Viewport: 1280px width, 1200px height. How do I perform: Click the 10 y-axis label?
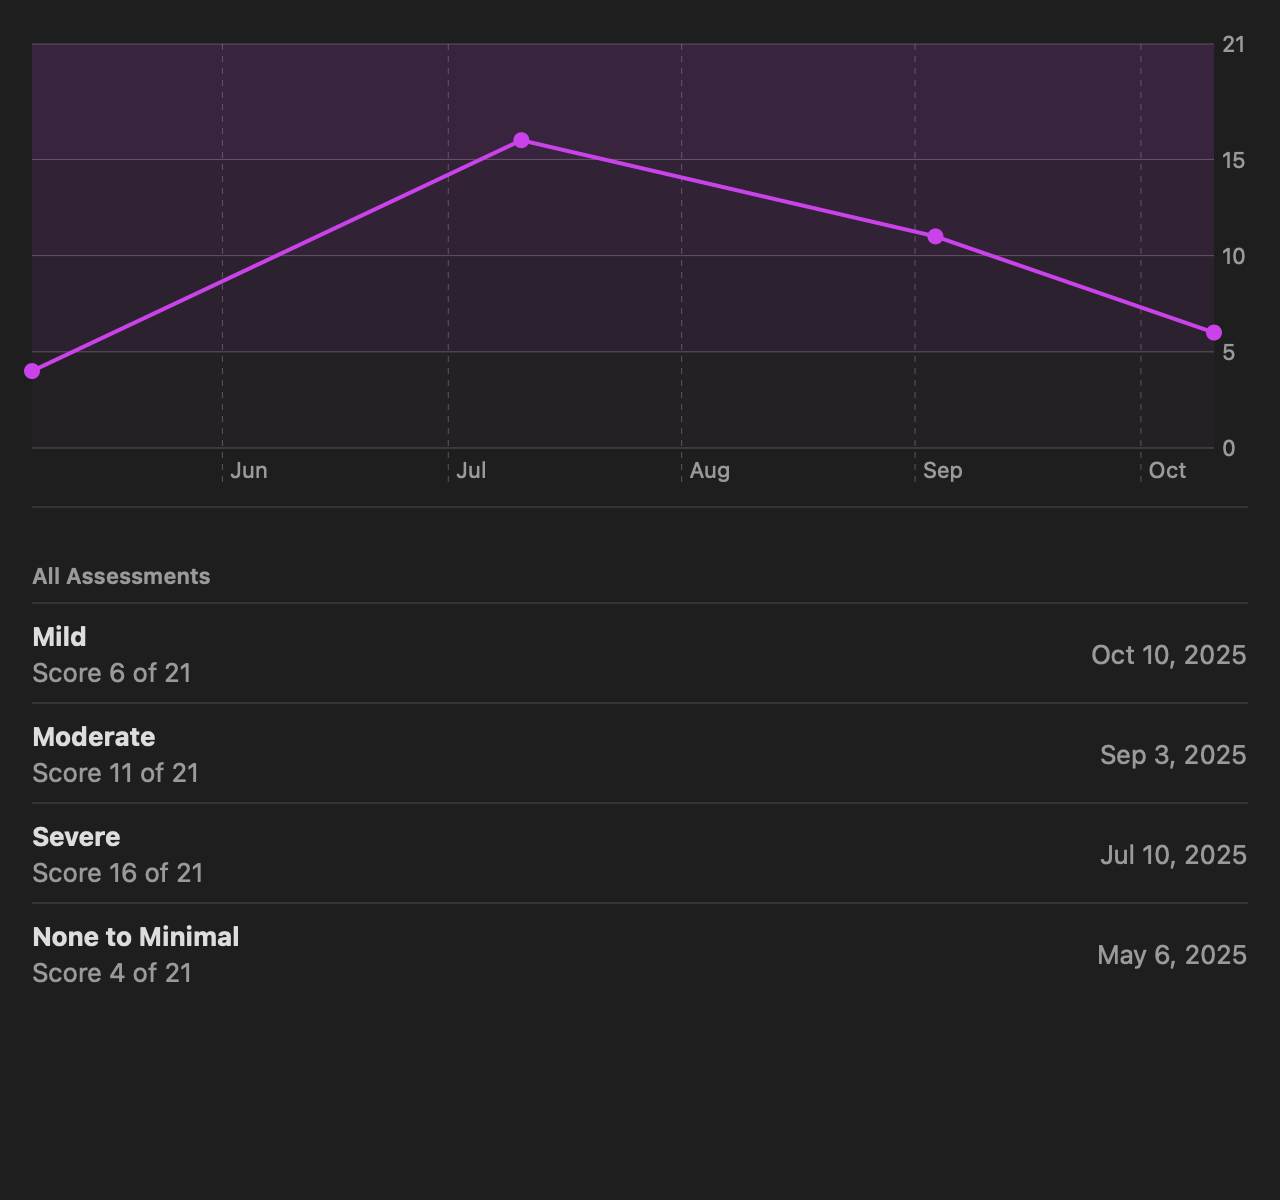click(x=1234, y=256)
